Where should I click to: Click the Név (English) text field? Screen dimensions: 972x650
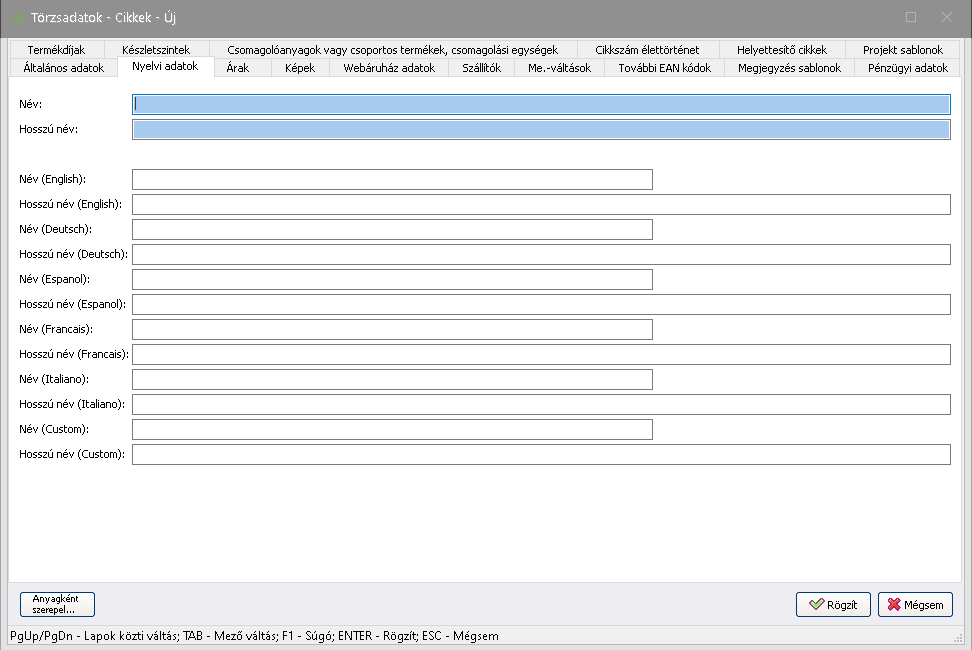pos(392,179)
